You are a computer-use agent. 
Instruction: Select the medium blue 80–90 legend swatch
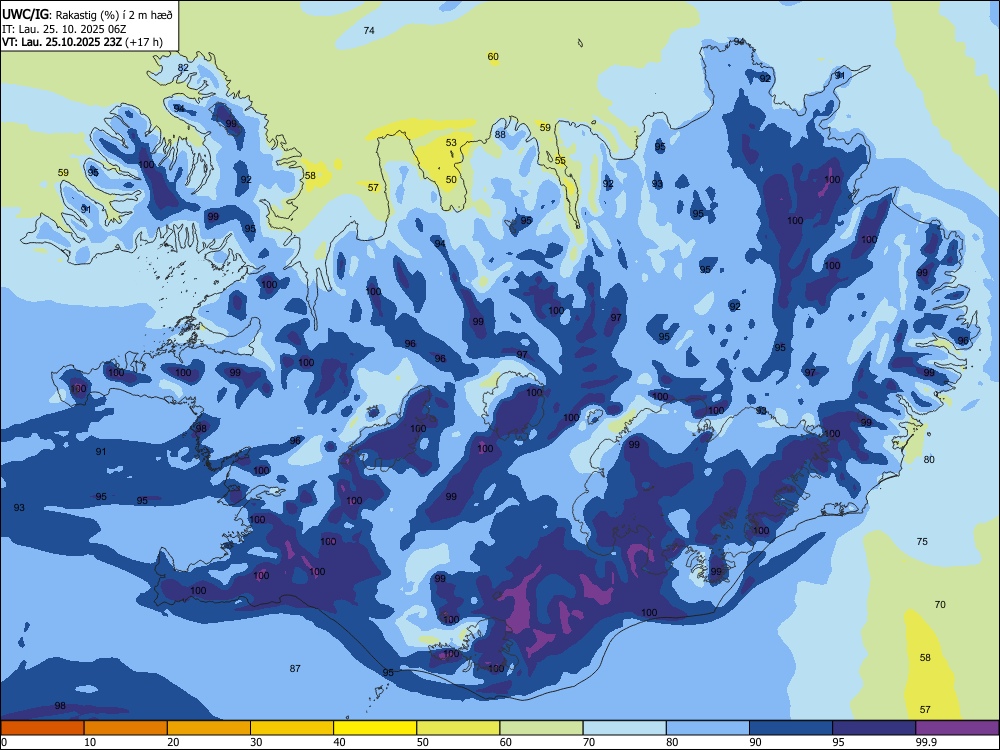point(708,728)
